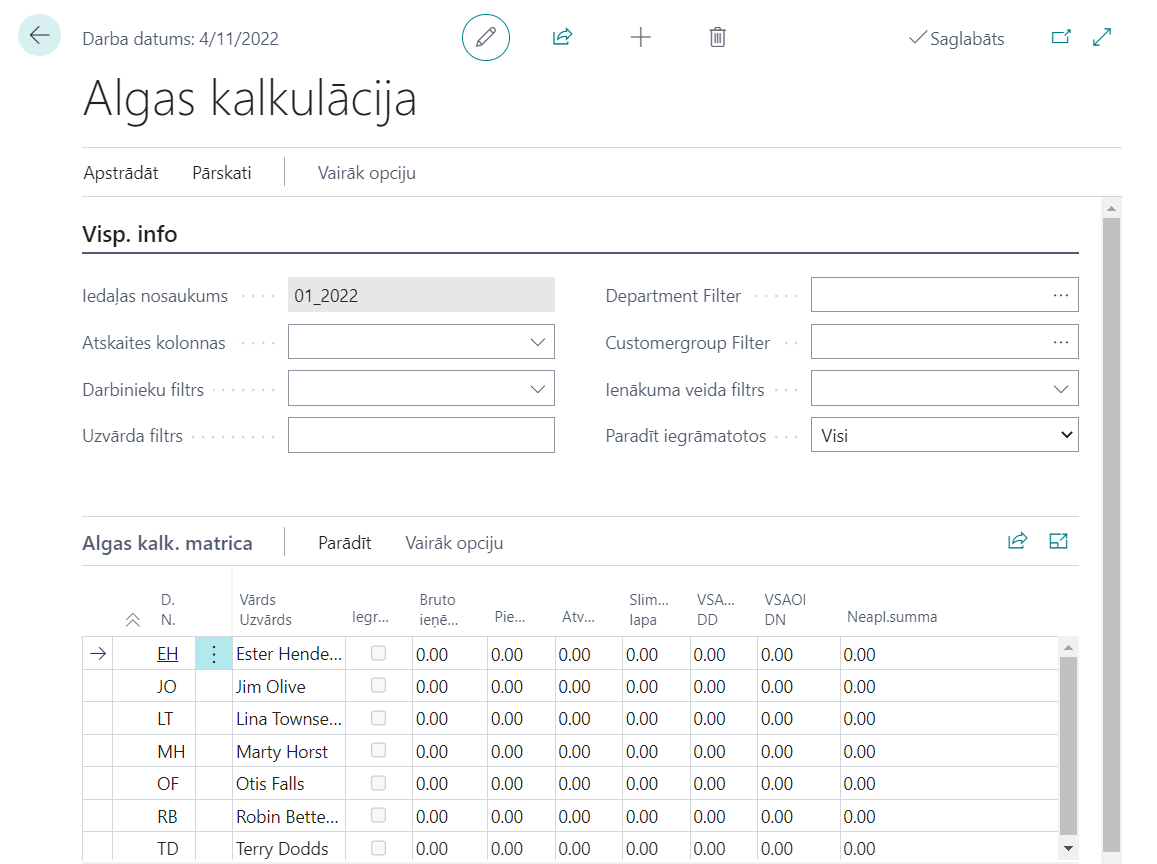Open Parādīt iegrāmatotos dropdown showing Visi
1157x864 pixels.
944,435
